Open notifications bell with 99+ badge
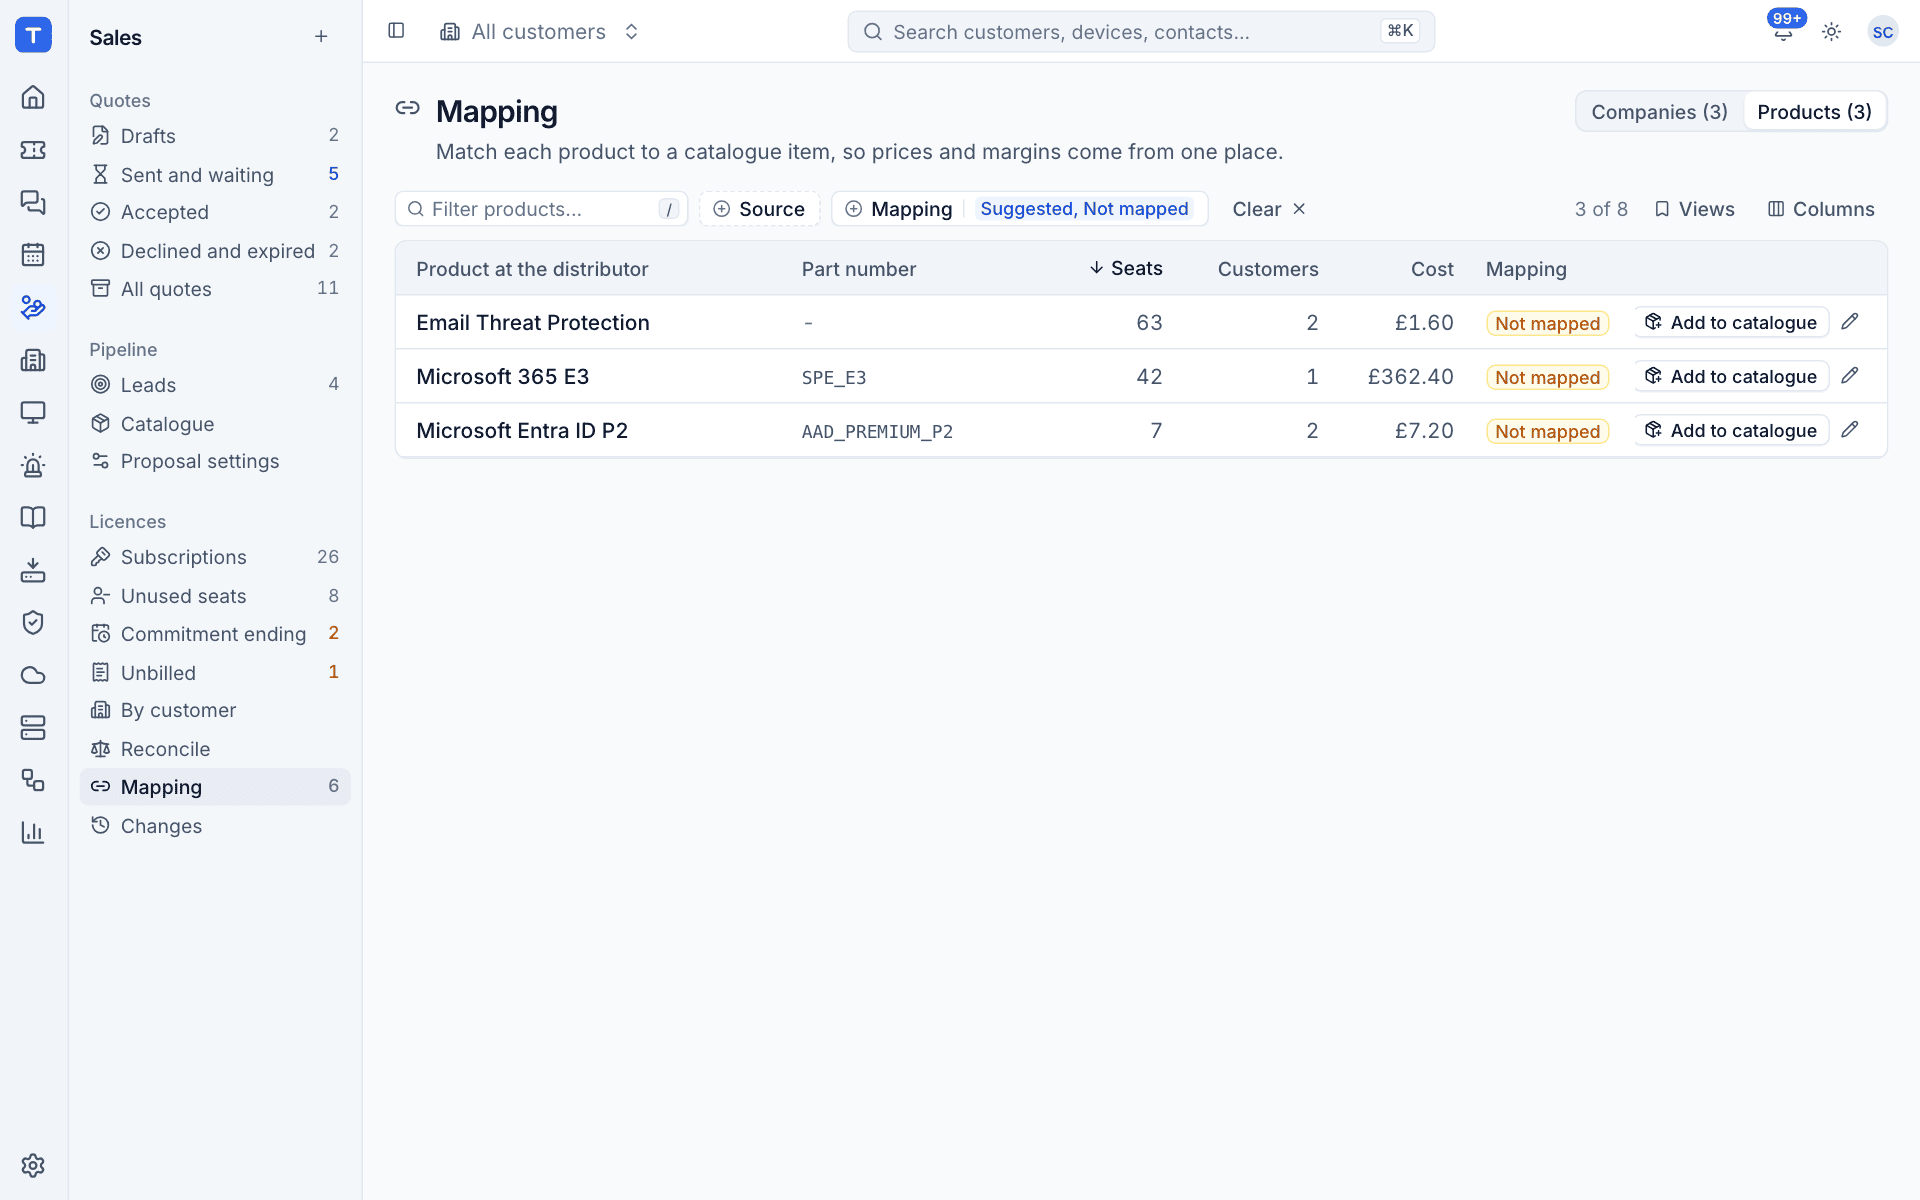 tap(1783, 32)
